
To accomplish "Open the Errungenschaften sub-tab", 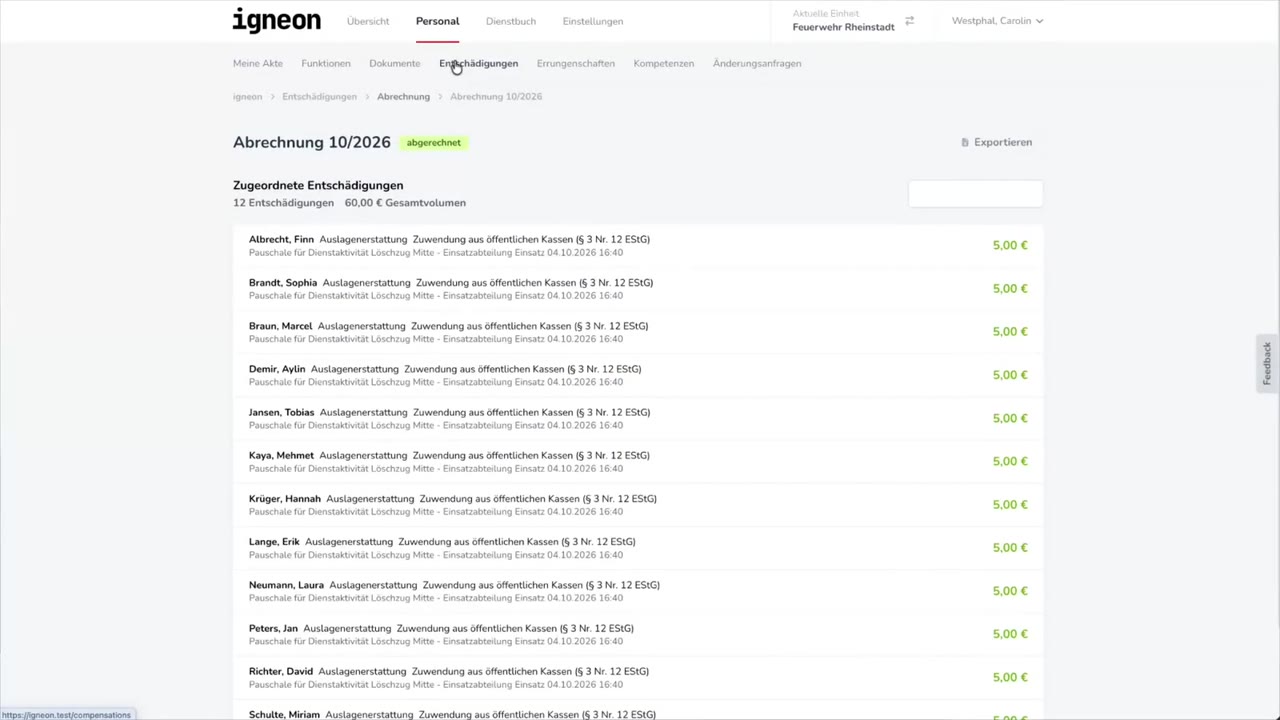I will coord(576,63).
